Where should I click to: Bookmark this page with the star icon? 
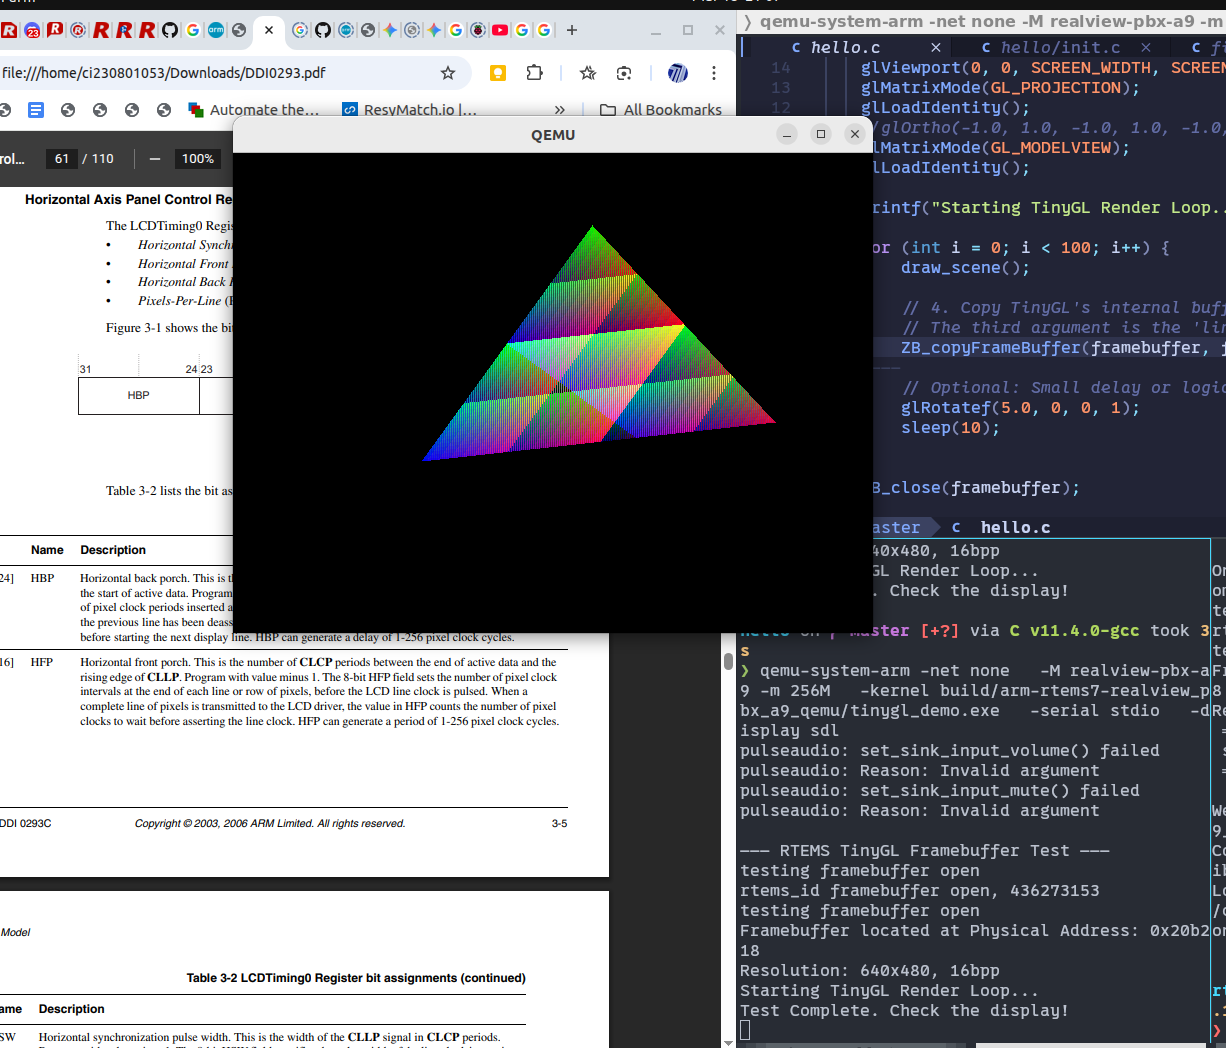[448, 73]
